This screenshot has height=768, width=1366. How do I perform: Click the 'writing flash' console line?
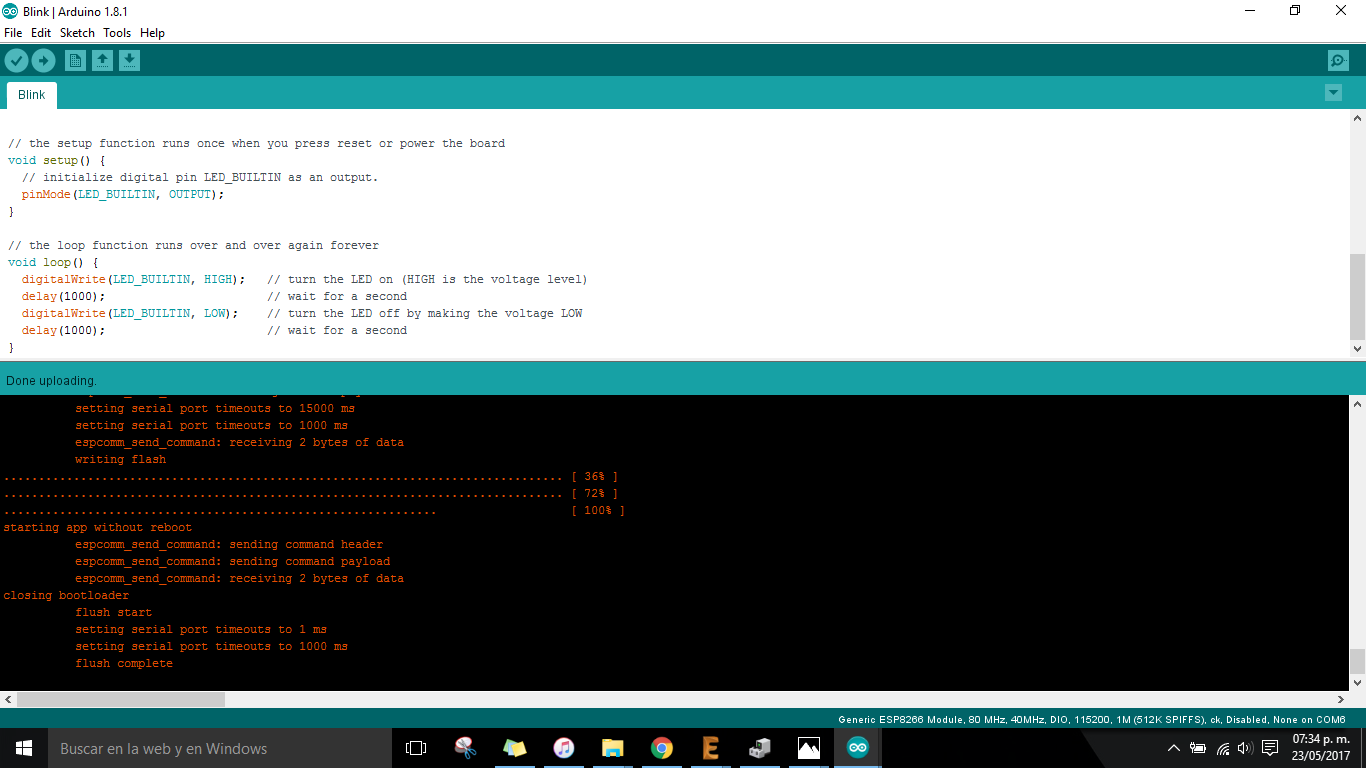coord(120,459)
